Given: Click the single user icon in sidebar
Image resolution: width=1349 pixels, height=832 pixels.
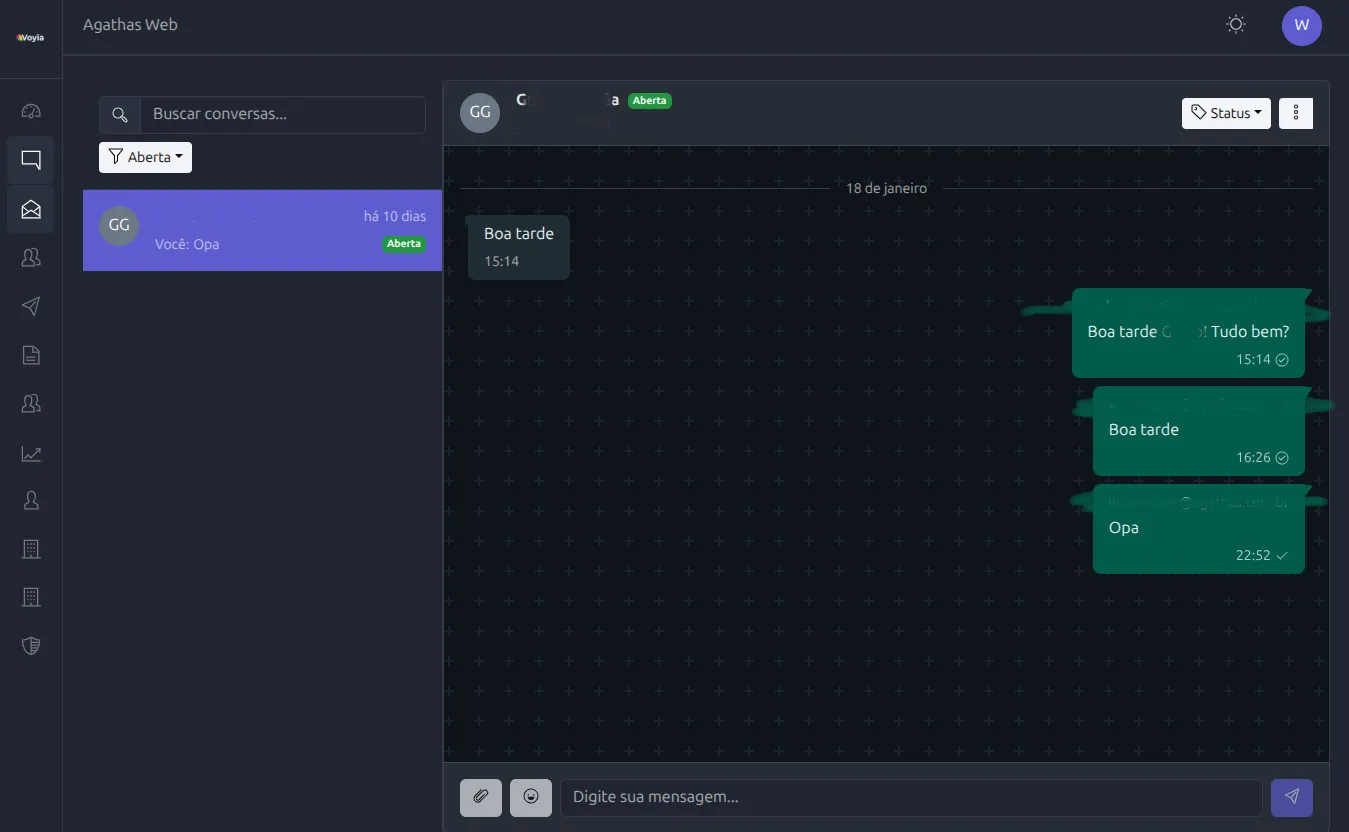Looking at the screenshot, I should pyautogui.click(x=31, y=500).
